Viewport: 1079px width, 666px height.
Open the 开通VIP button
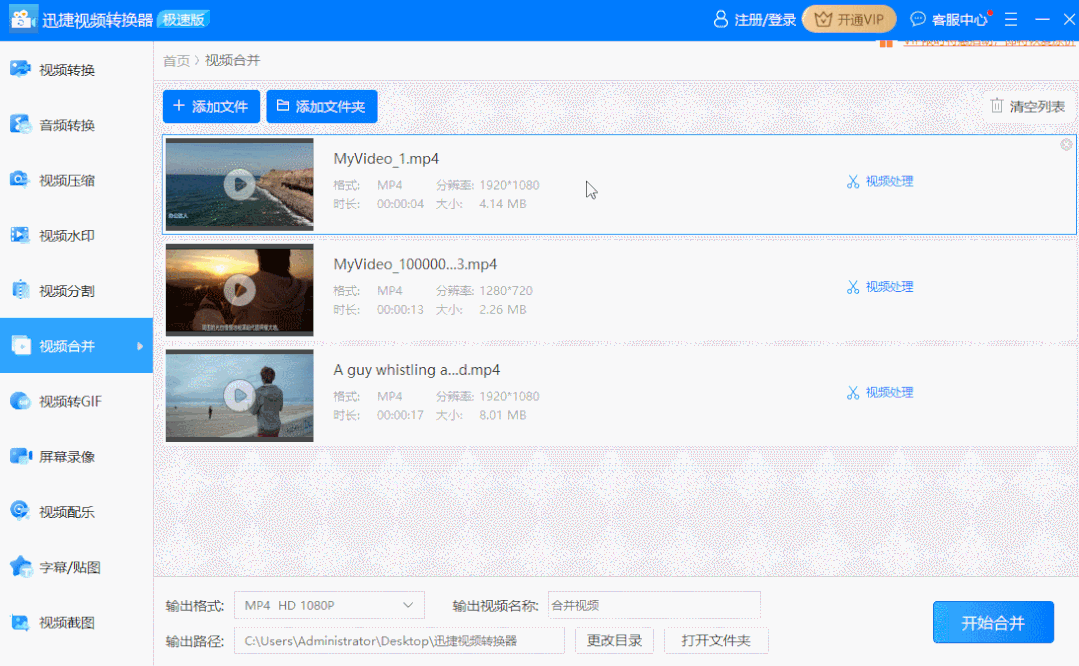(x=849, y=19)
